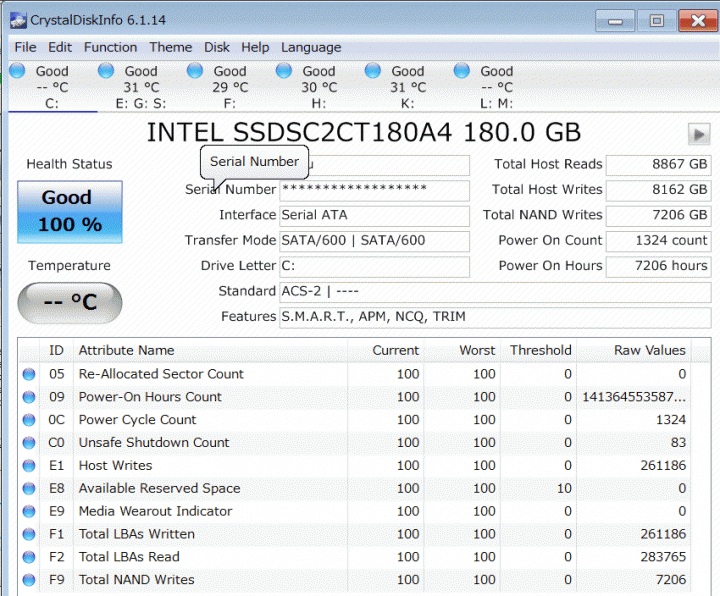
Task: Click the Health Status label
Action: pos(69,164)
